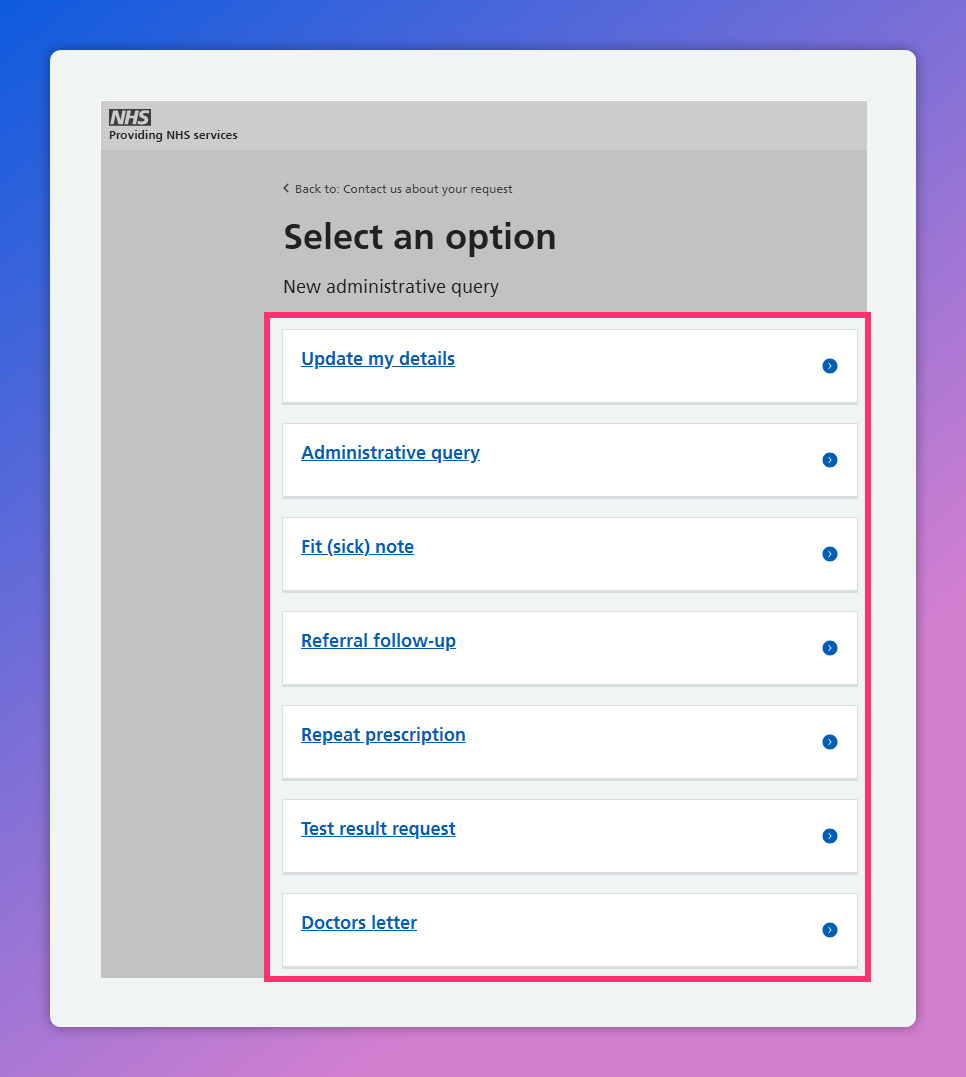966x1077 pixels.
Task: Go back to Contact us about your request
Action: (403, 189)
